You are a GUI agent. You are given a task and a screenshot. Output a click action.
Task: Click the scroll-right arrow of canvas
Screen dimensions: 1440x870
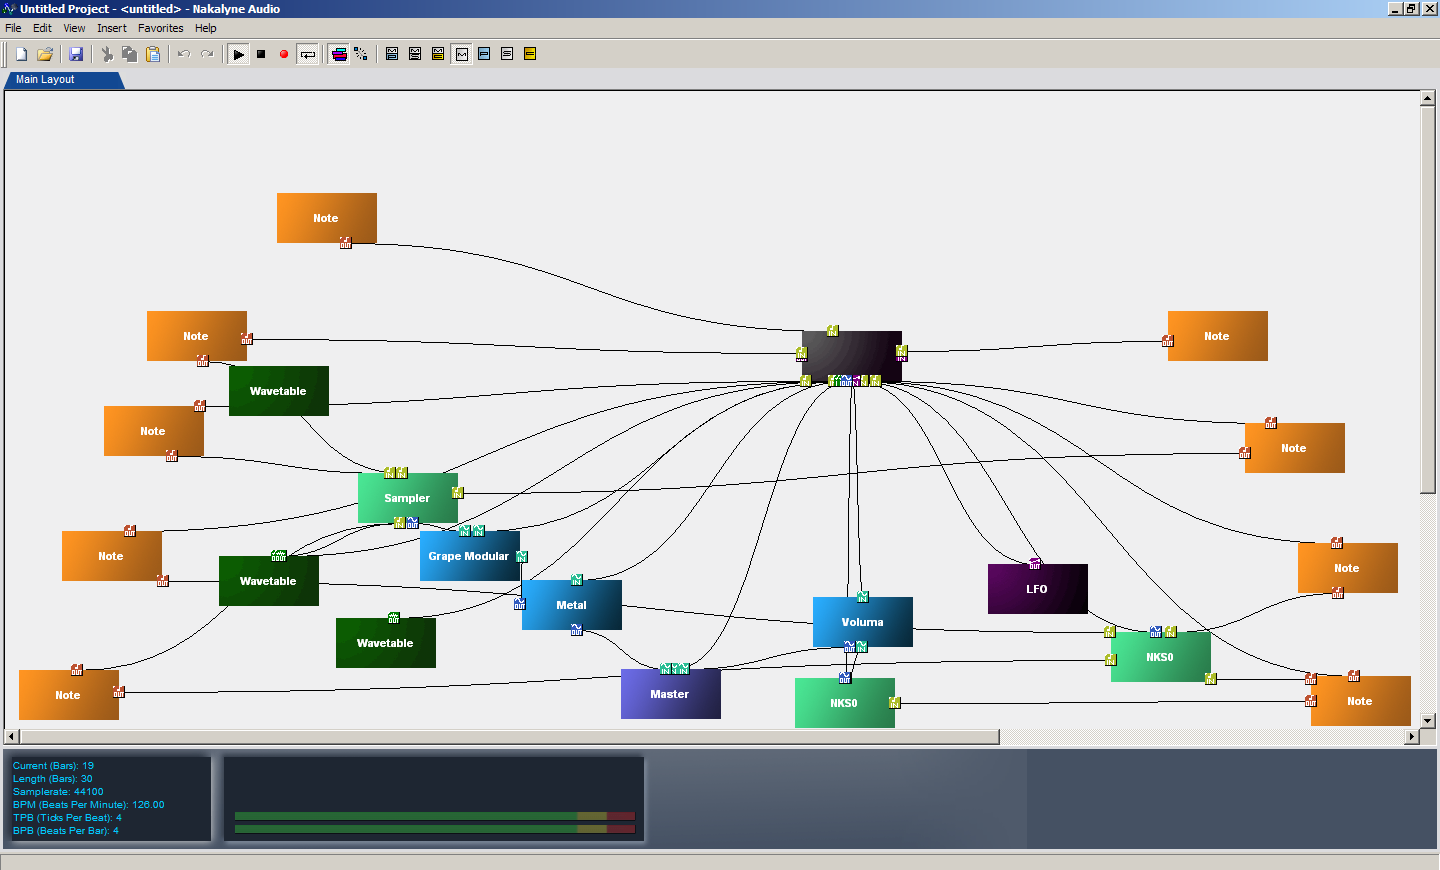[1412, 737]
